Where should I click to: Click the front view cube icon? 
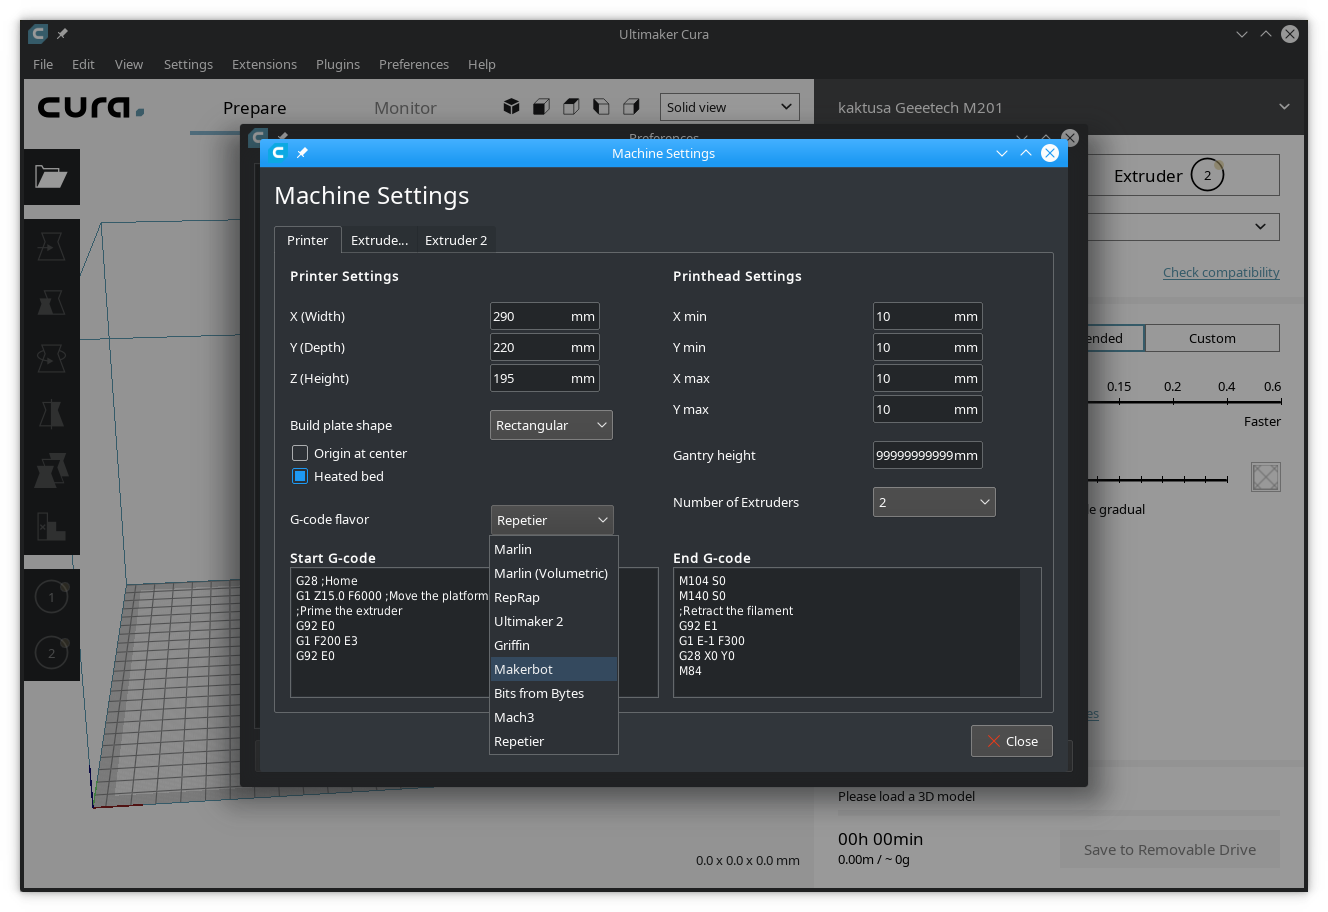pos(541,107)
